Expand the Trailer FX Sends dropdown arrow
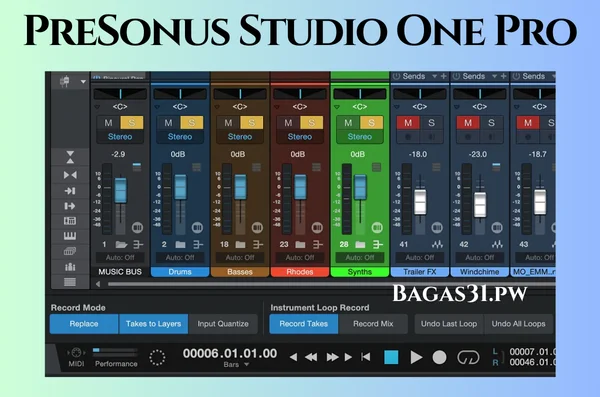The width and height of the screenshot is (600, 397). [434, 77]
